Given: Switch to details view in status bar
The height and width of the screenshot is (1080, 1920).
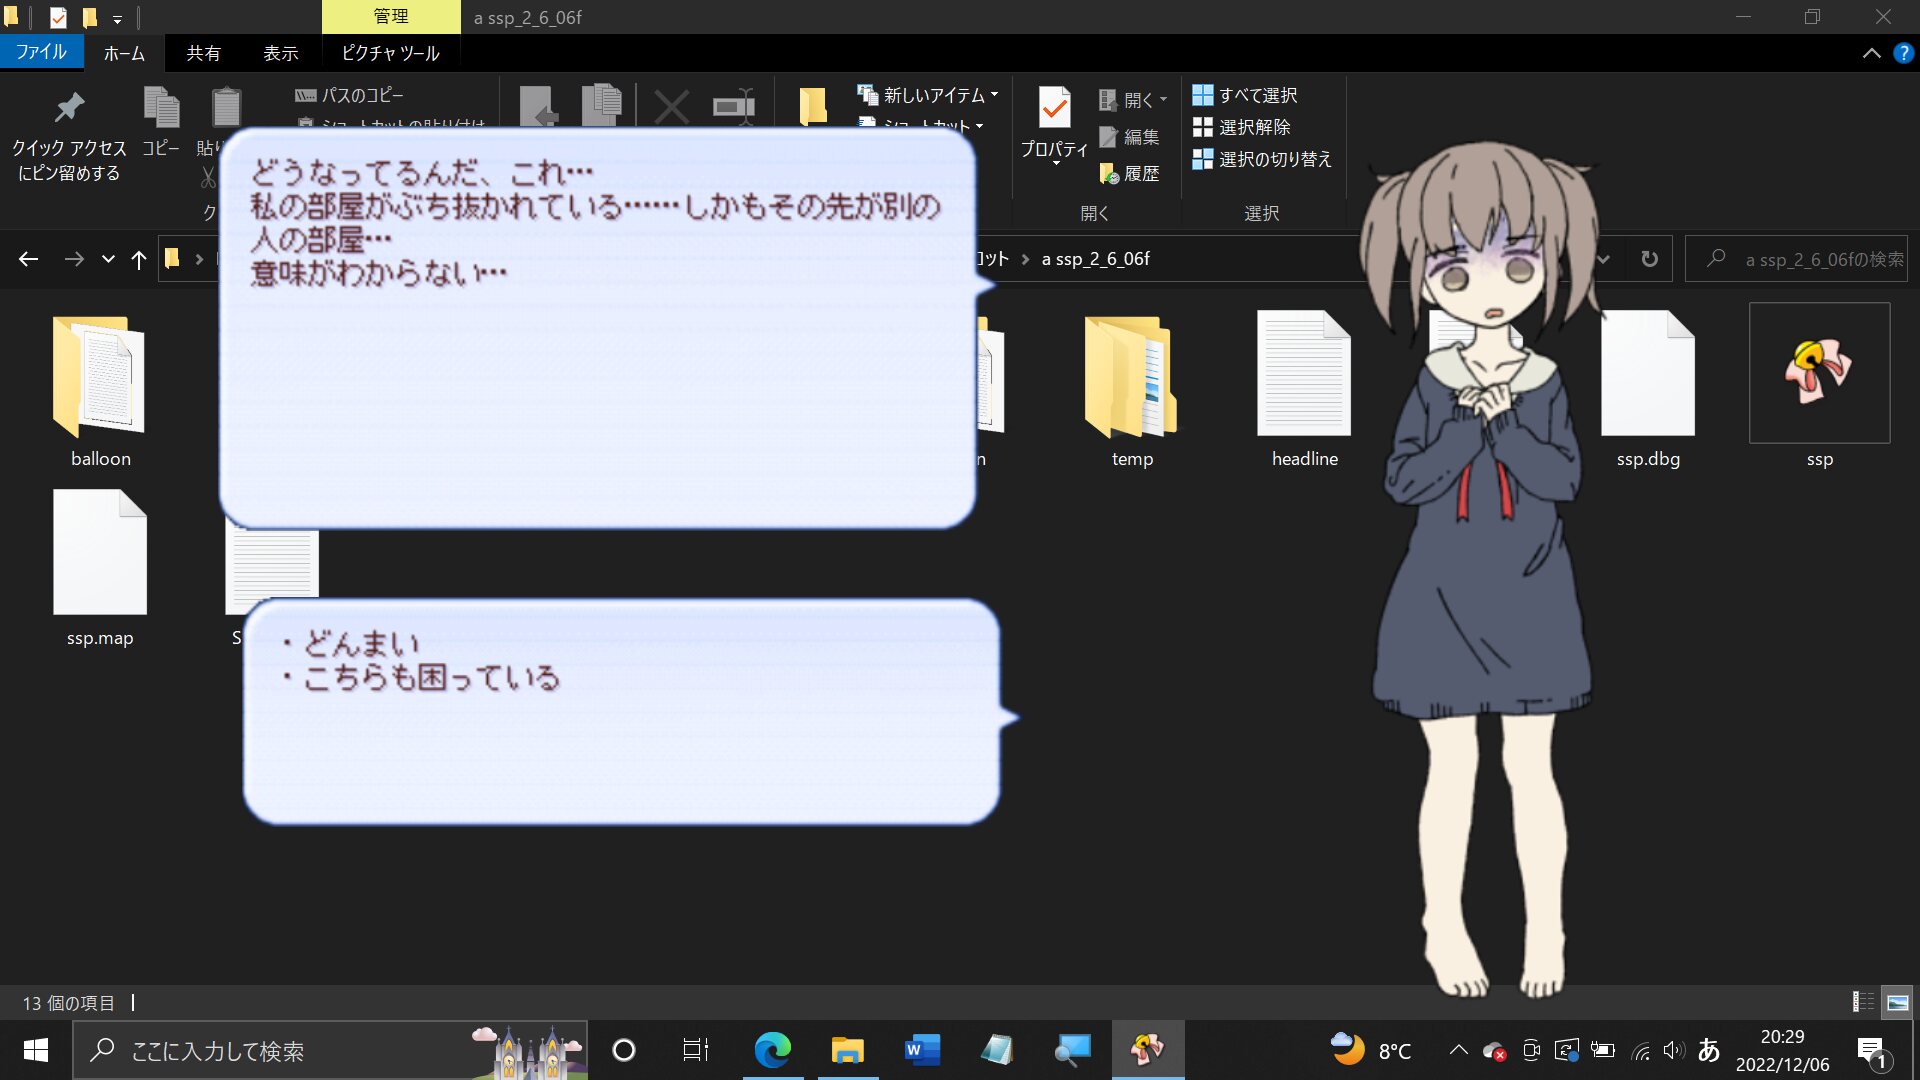Looking at the screenshot, I should pyautogui.click(x=1863, y=1002).
